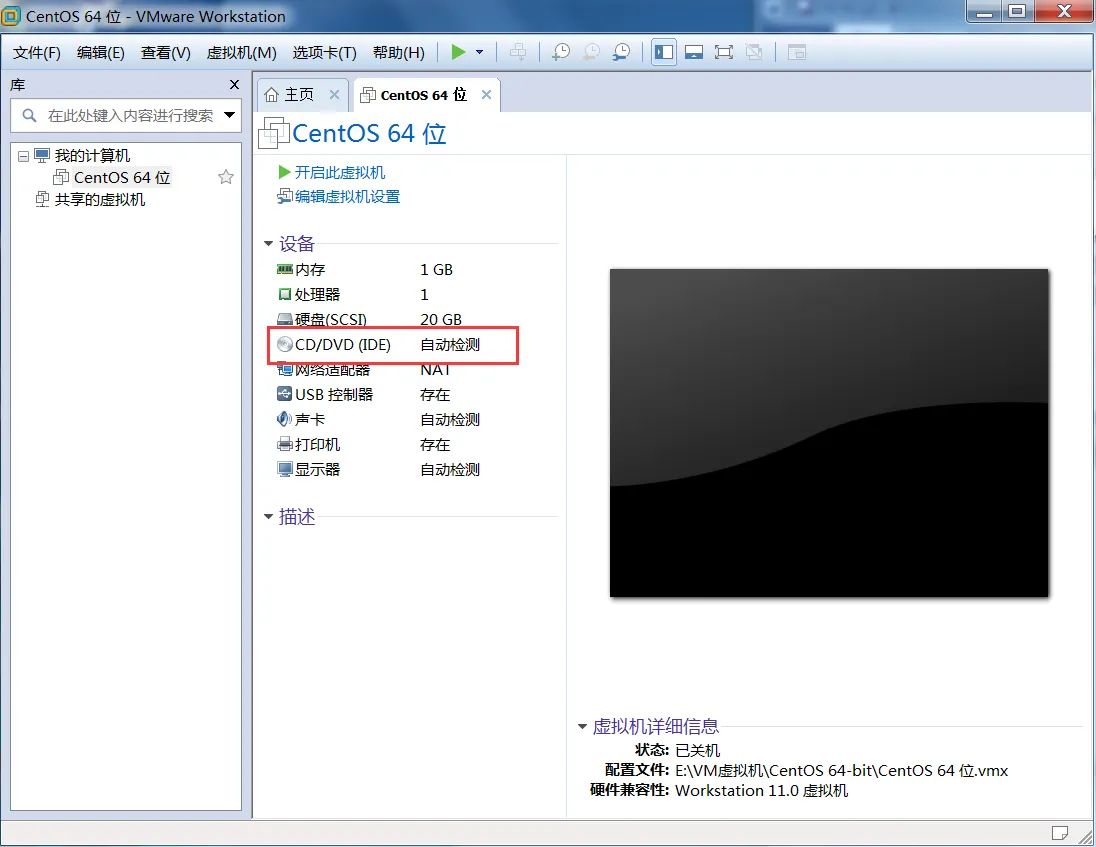
Task: Click the revert to snapshot toolbar icon
Action: pos(591,52)
